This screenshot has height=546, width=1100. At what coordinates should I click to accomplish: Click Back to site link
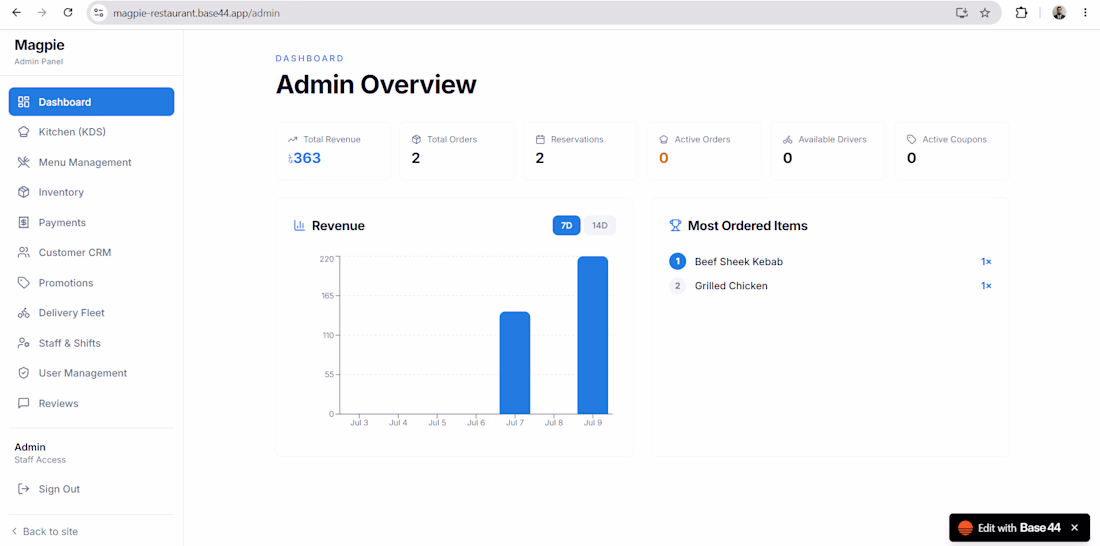click(x=45, y=531)
